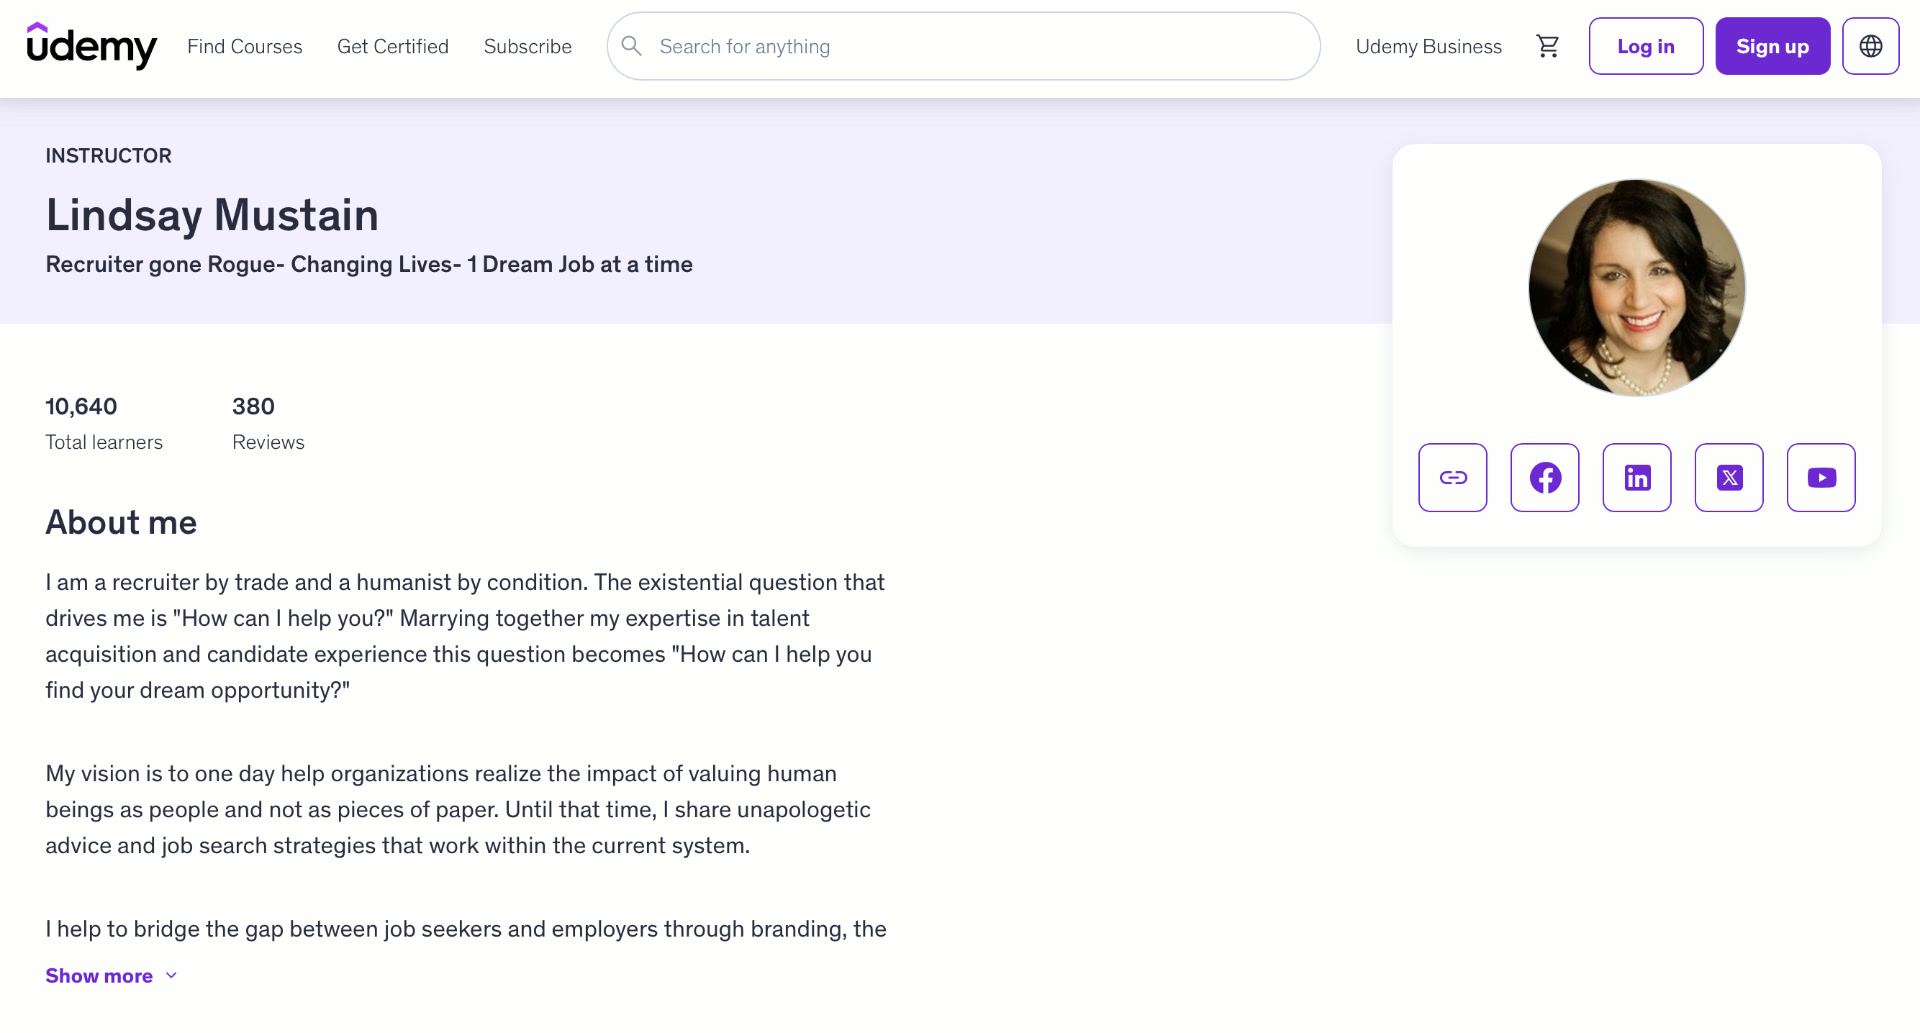
Task: Open the shopping cart icon
Action: (x=1548, y=46)
